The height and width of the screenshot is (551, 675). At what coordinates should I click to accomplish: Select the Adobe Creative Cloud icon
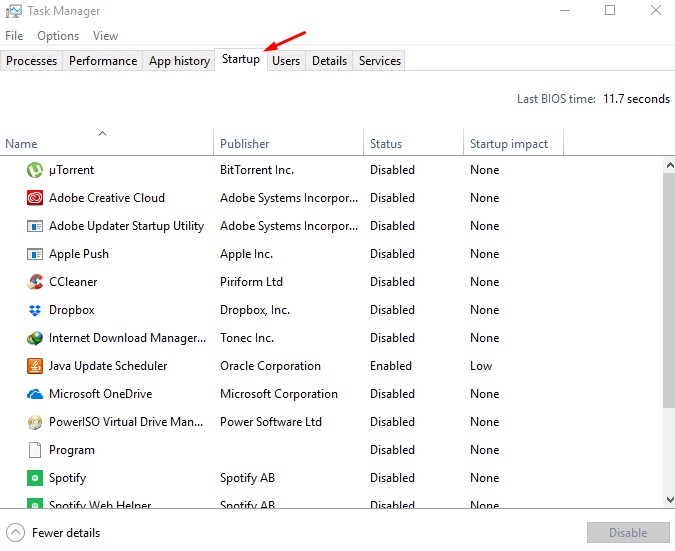click(35, 198)
